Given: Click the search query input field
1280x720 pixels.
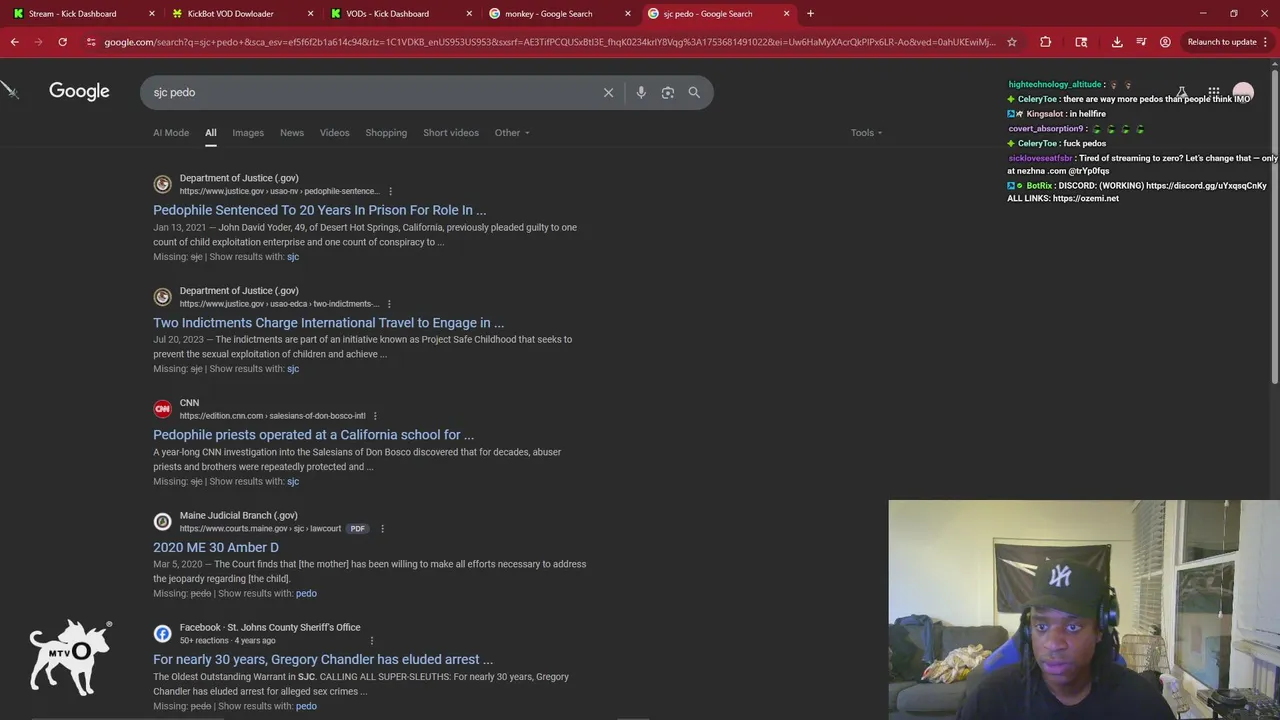Looking at the screenshot, I should [x=370, y=92].
